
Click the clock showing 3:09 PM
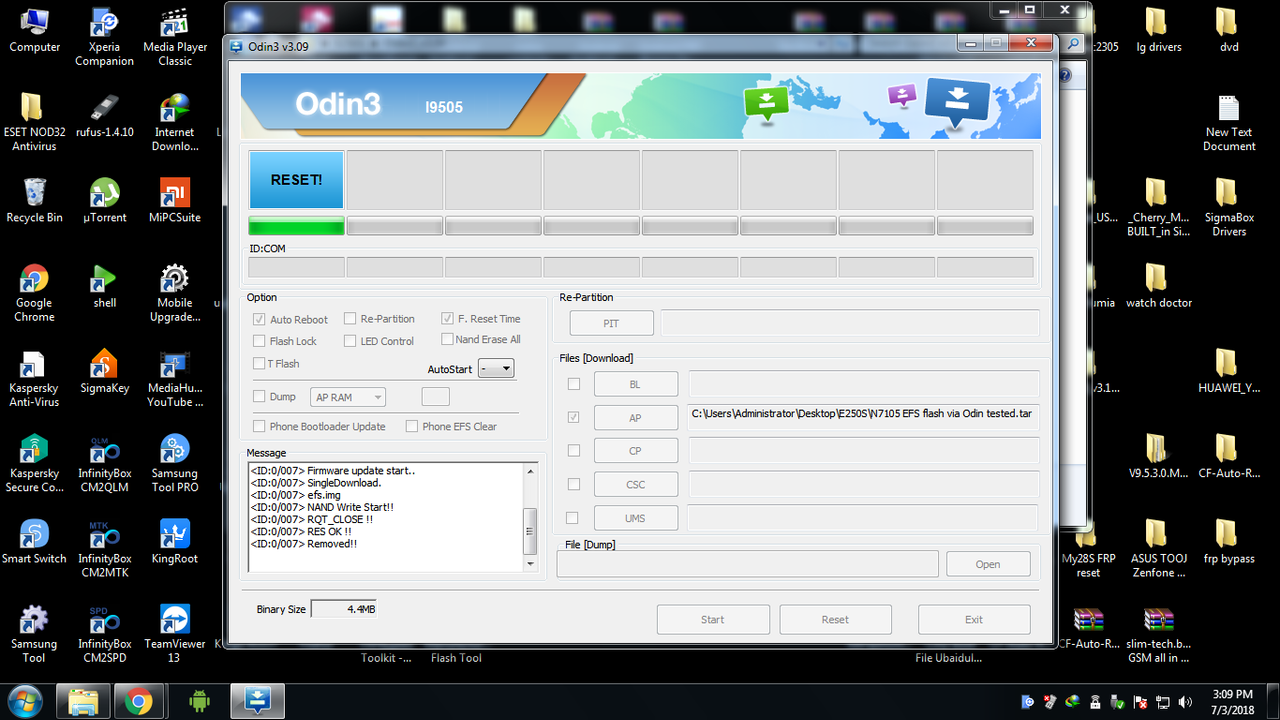tap(1231, 694)
